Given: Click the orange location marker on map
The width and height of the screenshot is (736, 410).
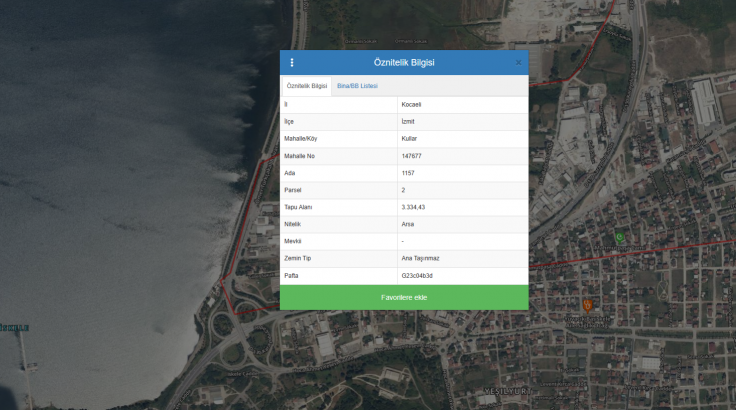Looking at the screenshot, I should pos(587,303).
